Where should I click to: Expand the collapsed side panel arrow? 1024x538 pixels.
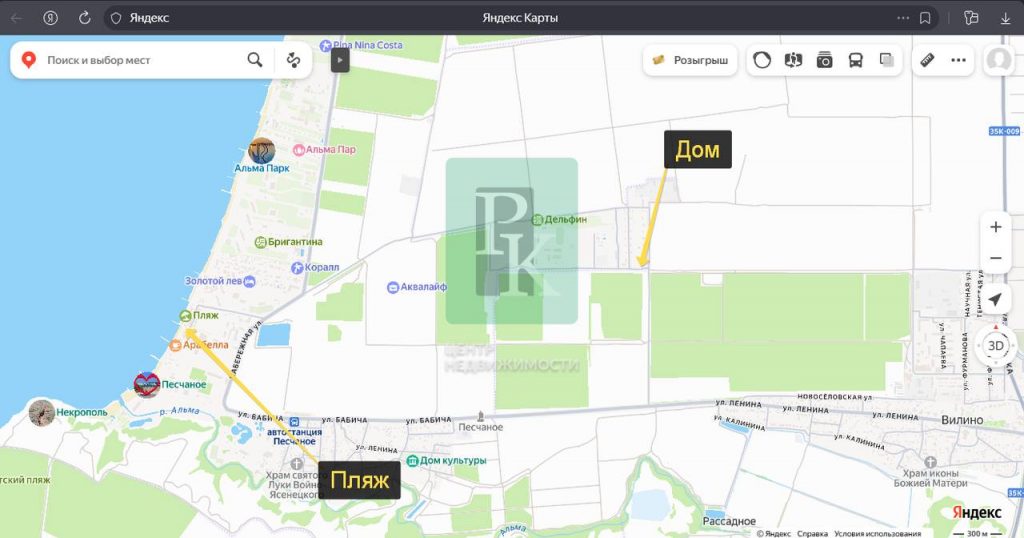click(x=340, y=60)
